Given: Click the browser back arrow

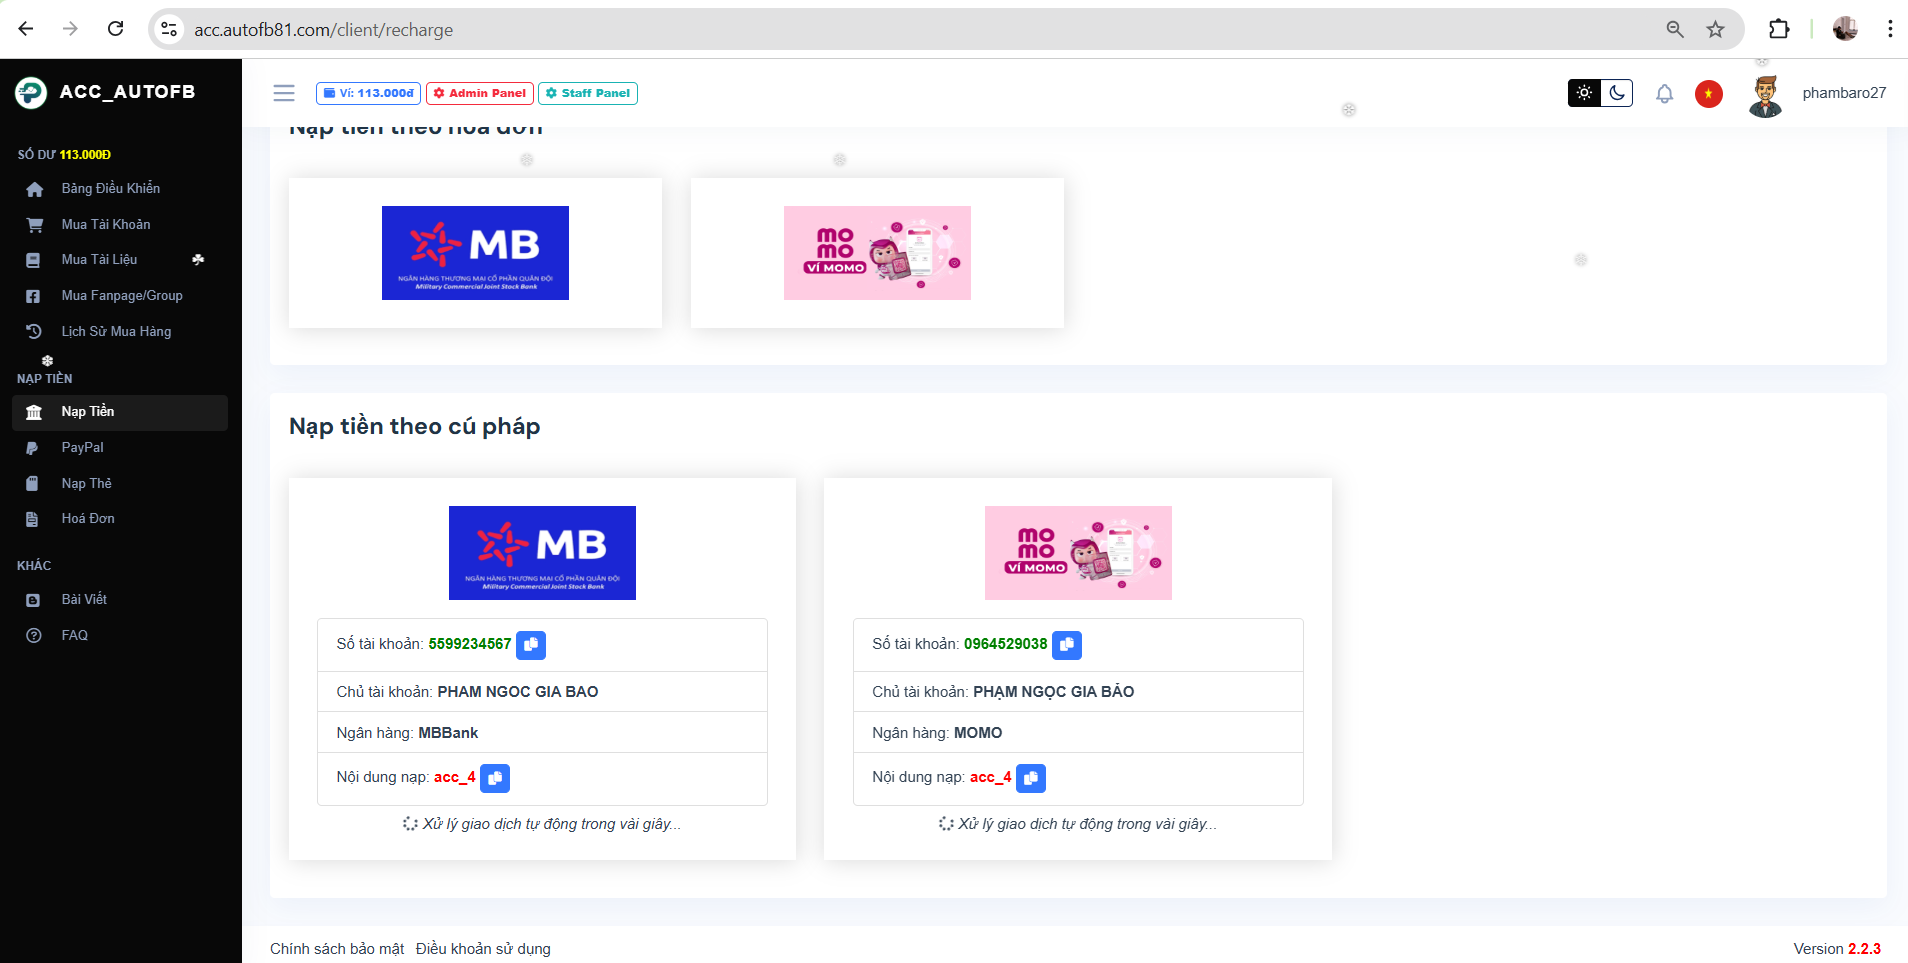Looking at the screenshot, I should 26,29.
